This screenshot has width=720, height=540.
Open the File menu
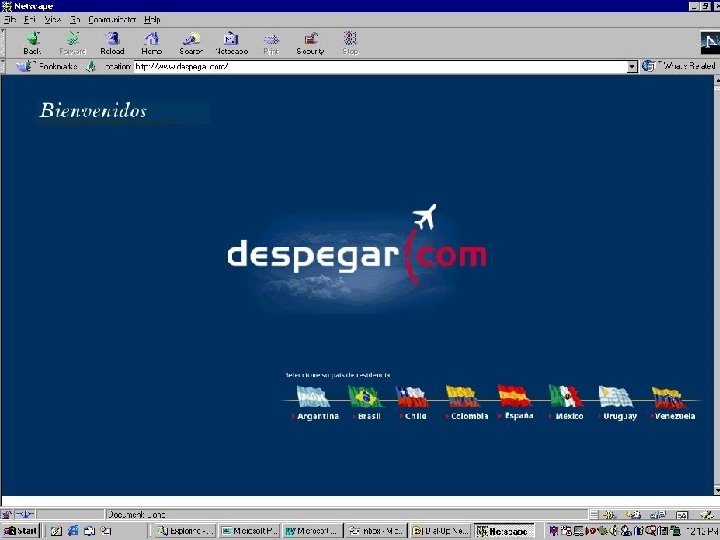(10, 19)
